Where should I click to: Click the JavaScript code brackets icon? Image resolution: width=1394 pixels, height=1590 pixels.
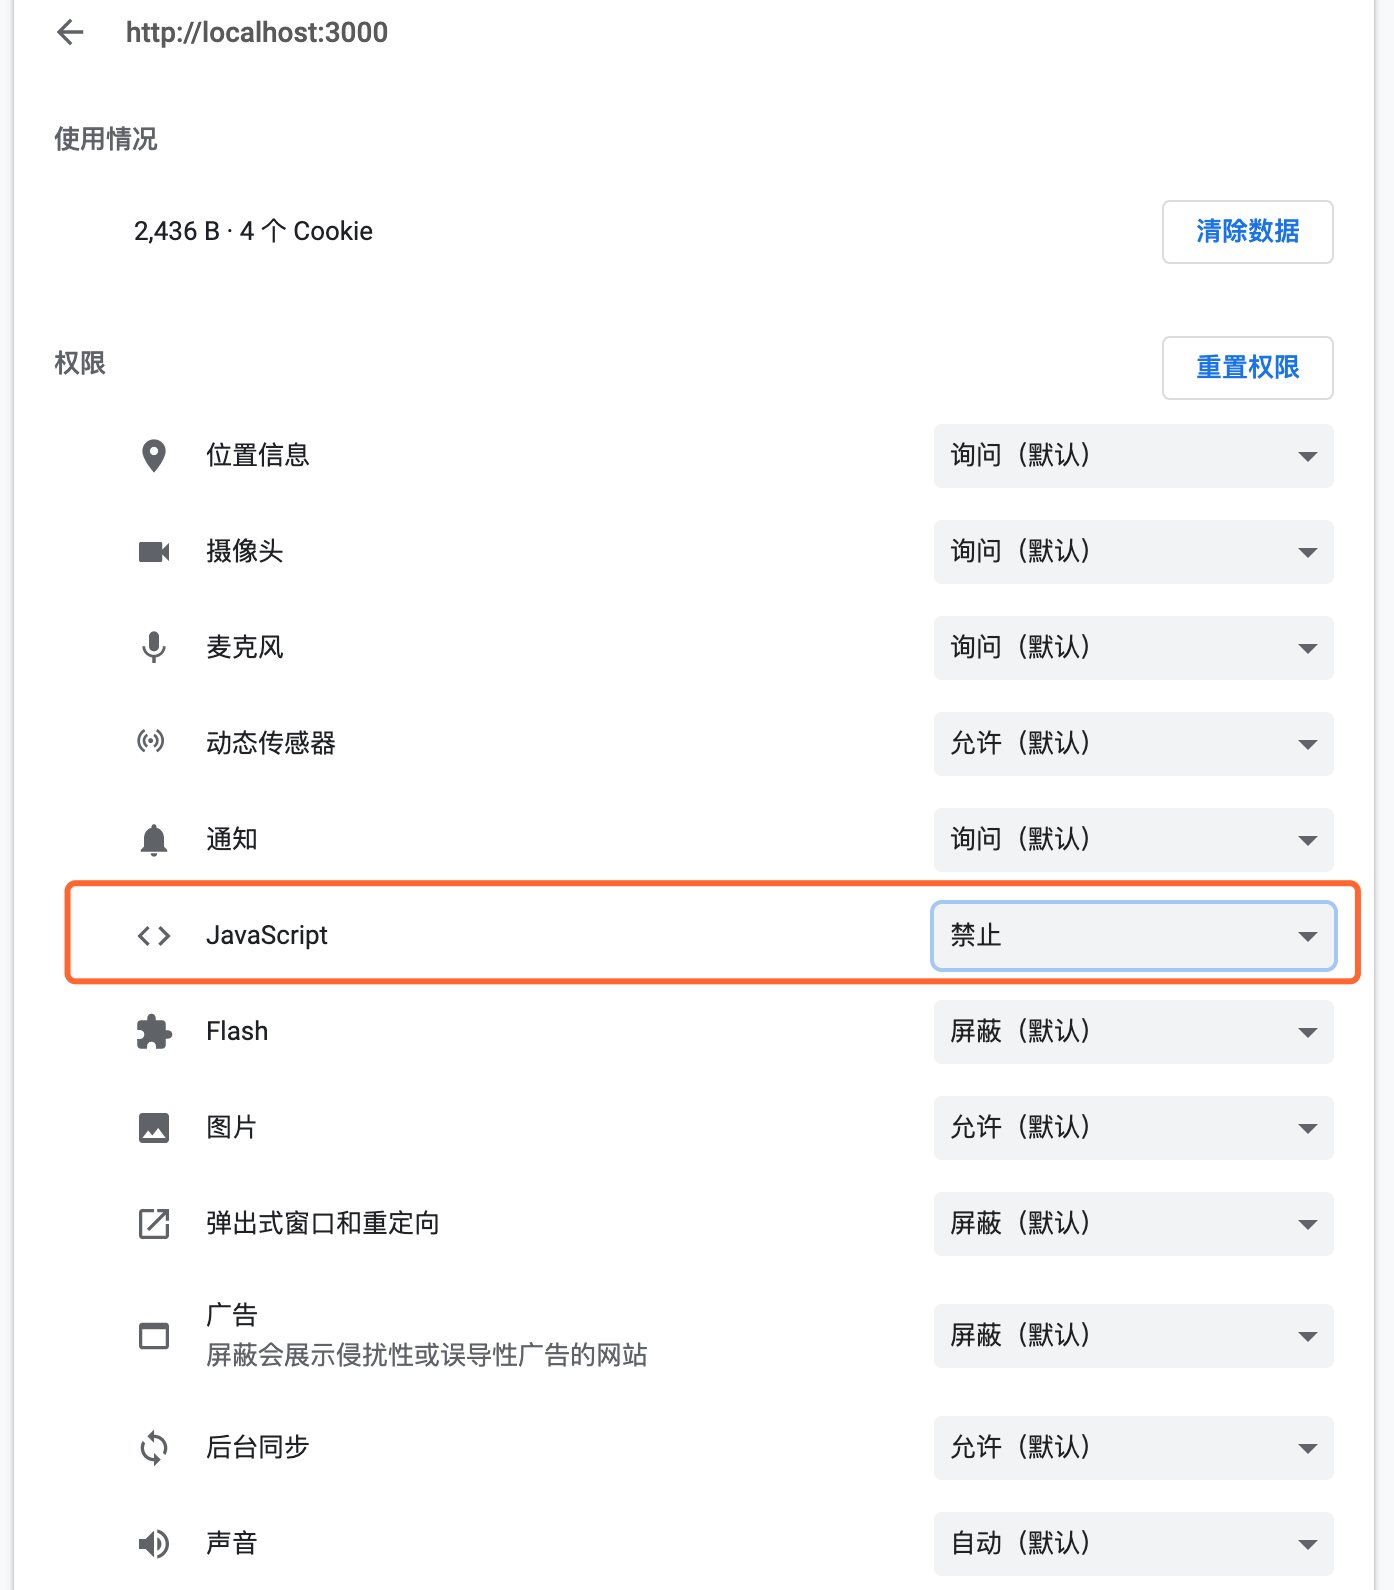coord(154,935)
